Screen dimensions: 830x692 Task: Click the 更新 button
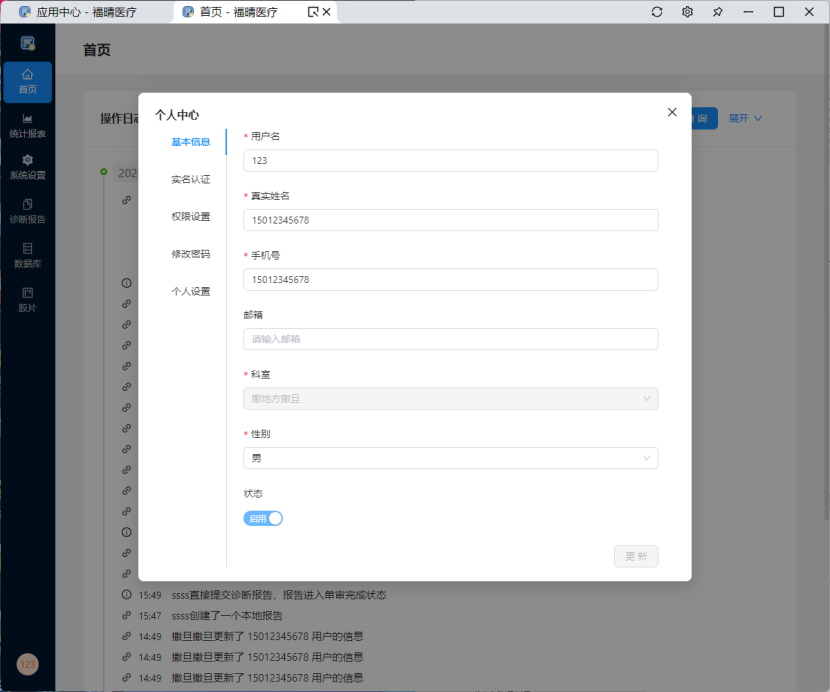point(636,556)
